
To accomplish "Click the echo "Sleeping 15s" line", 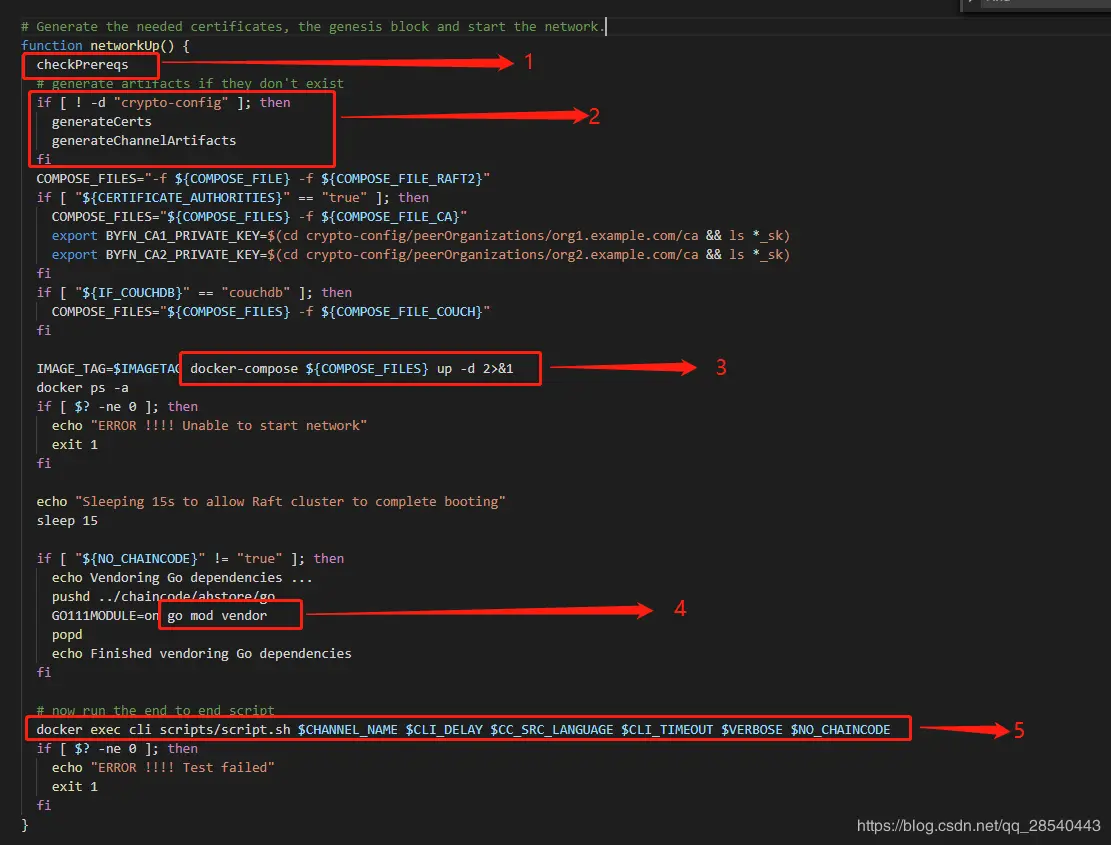I will 271,501.
